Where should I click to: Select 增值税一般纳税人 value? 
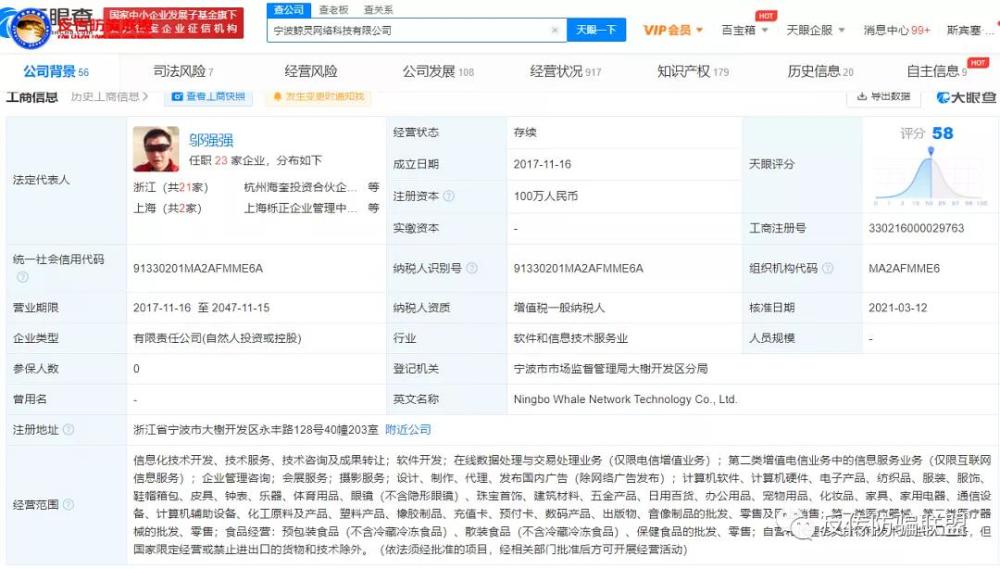[559, 307]
